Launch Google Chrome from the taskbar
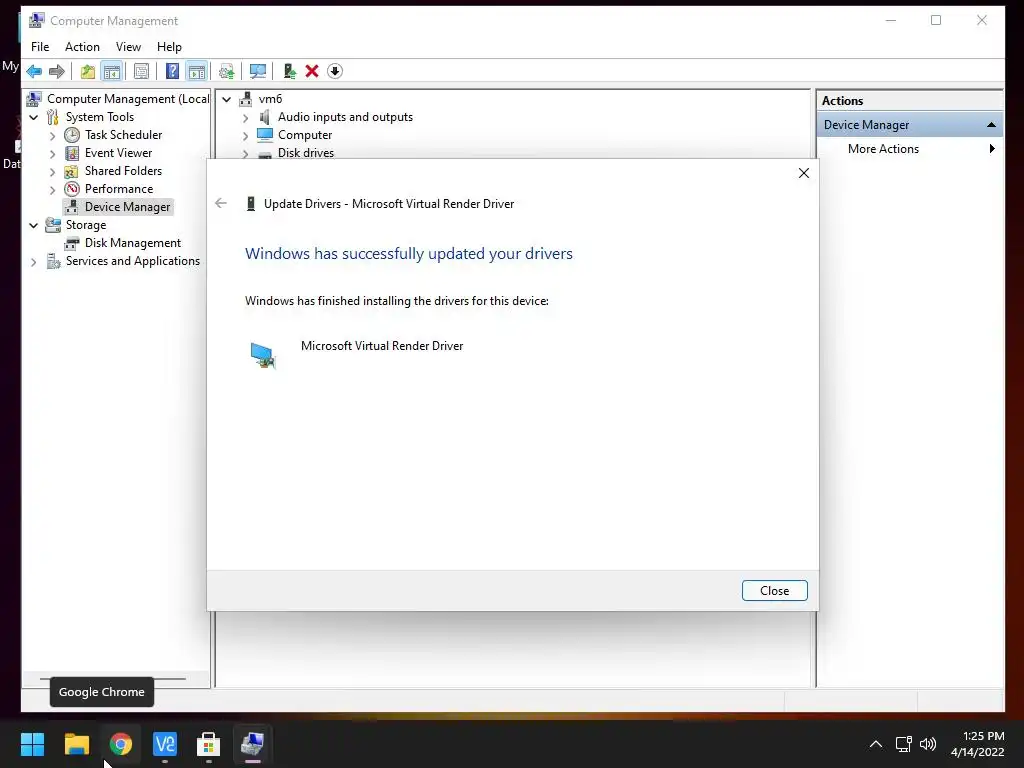The width and height of the screenshot is (1024, 768). click(x=120, y=744)
